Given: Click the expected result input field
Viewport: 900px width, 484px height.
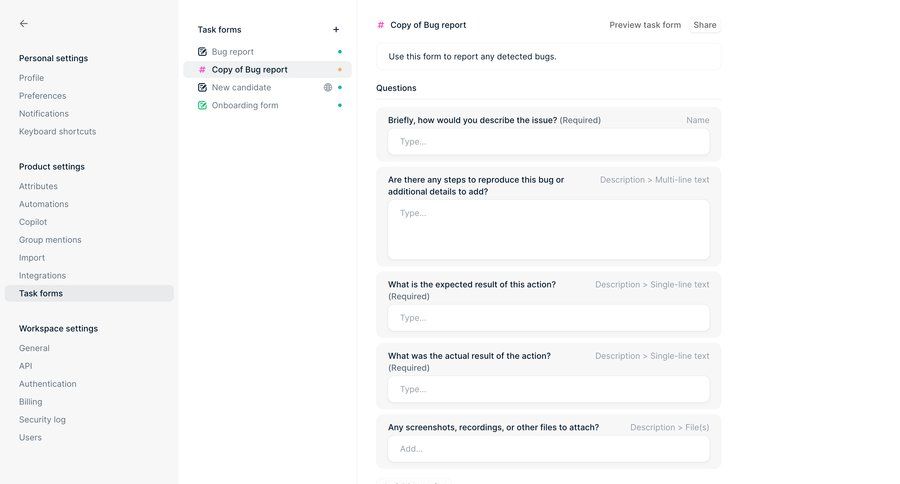Looking at the screenshot, I should click(548, 317).
